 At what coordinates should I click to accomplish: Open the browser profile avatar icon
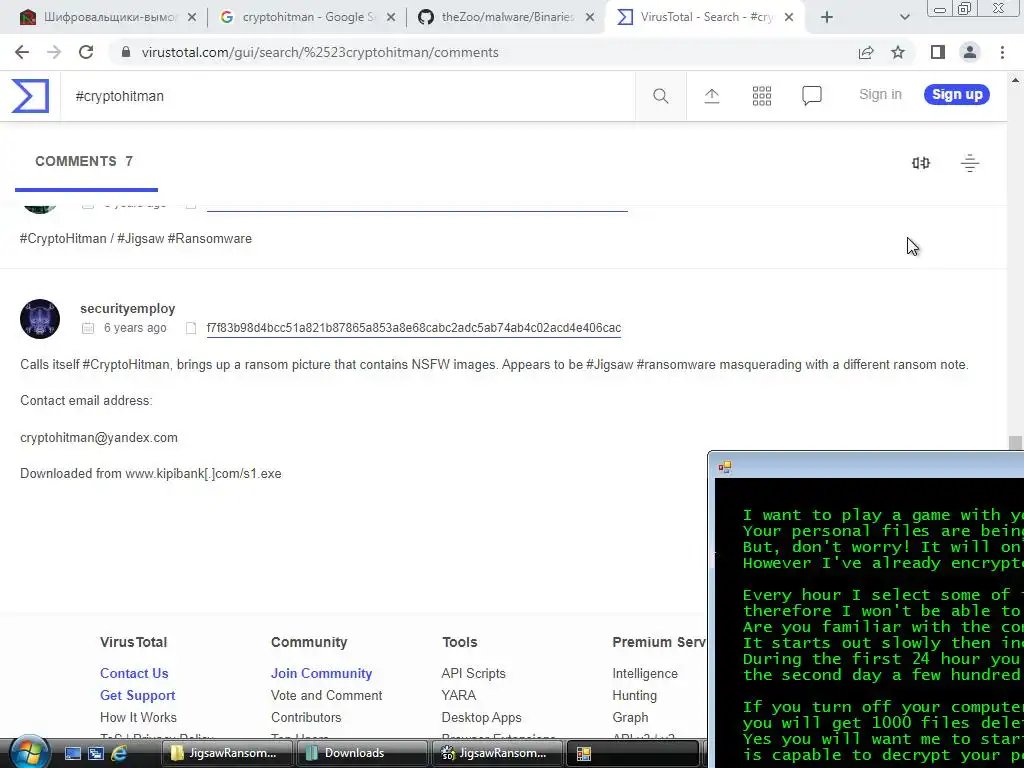point(970,52)
